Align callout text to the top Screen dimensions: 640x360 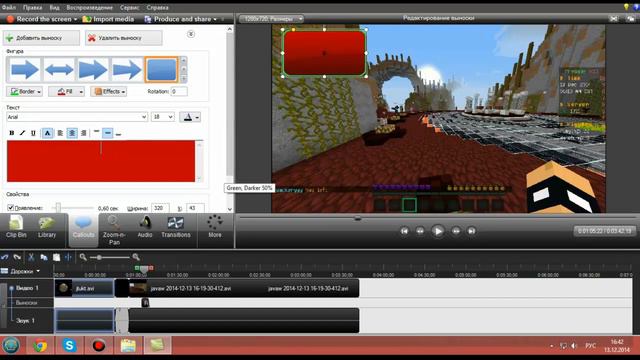96,133
